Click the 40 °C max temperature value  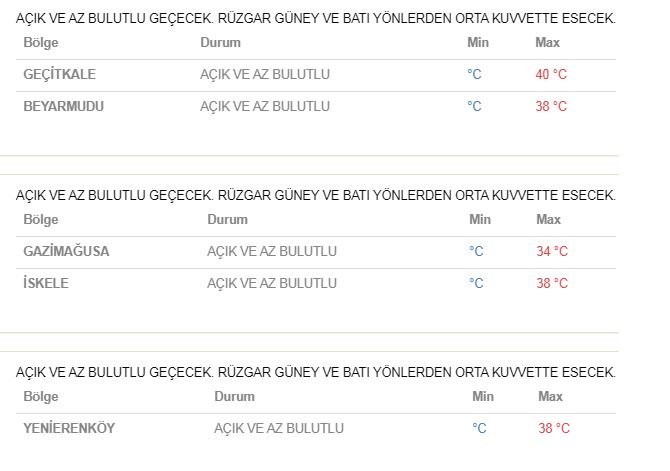(x=551, y=75)
